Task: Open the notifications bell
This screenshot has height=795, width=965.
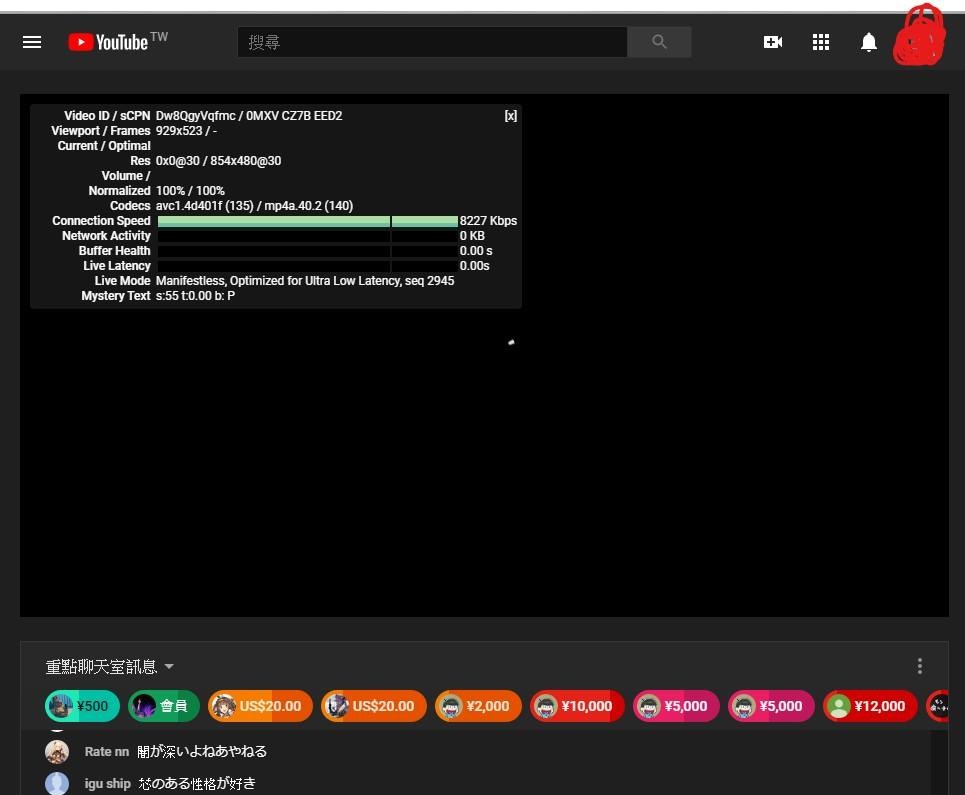Action: pos(869,42)
